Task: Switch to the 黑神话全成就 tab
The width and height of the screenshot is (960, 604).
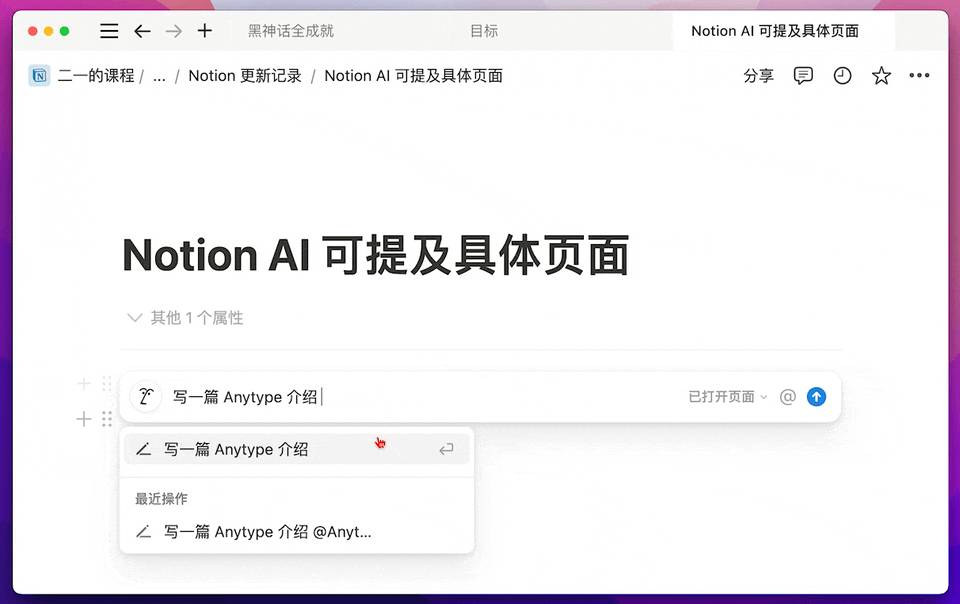Action: (291, 31)
